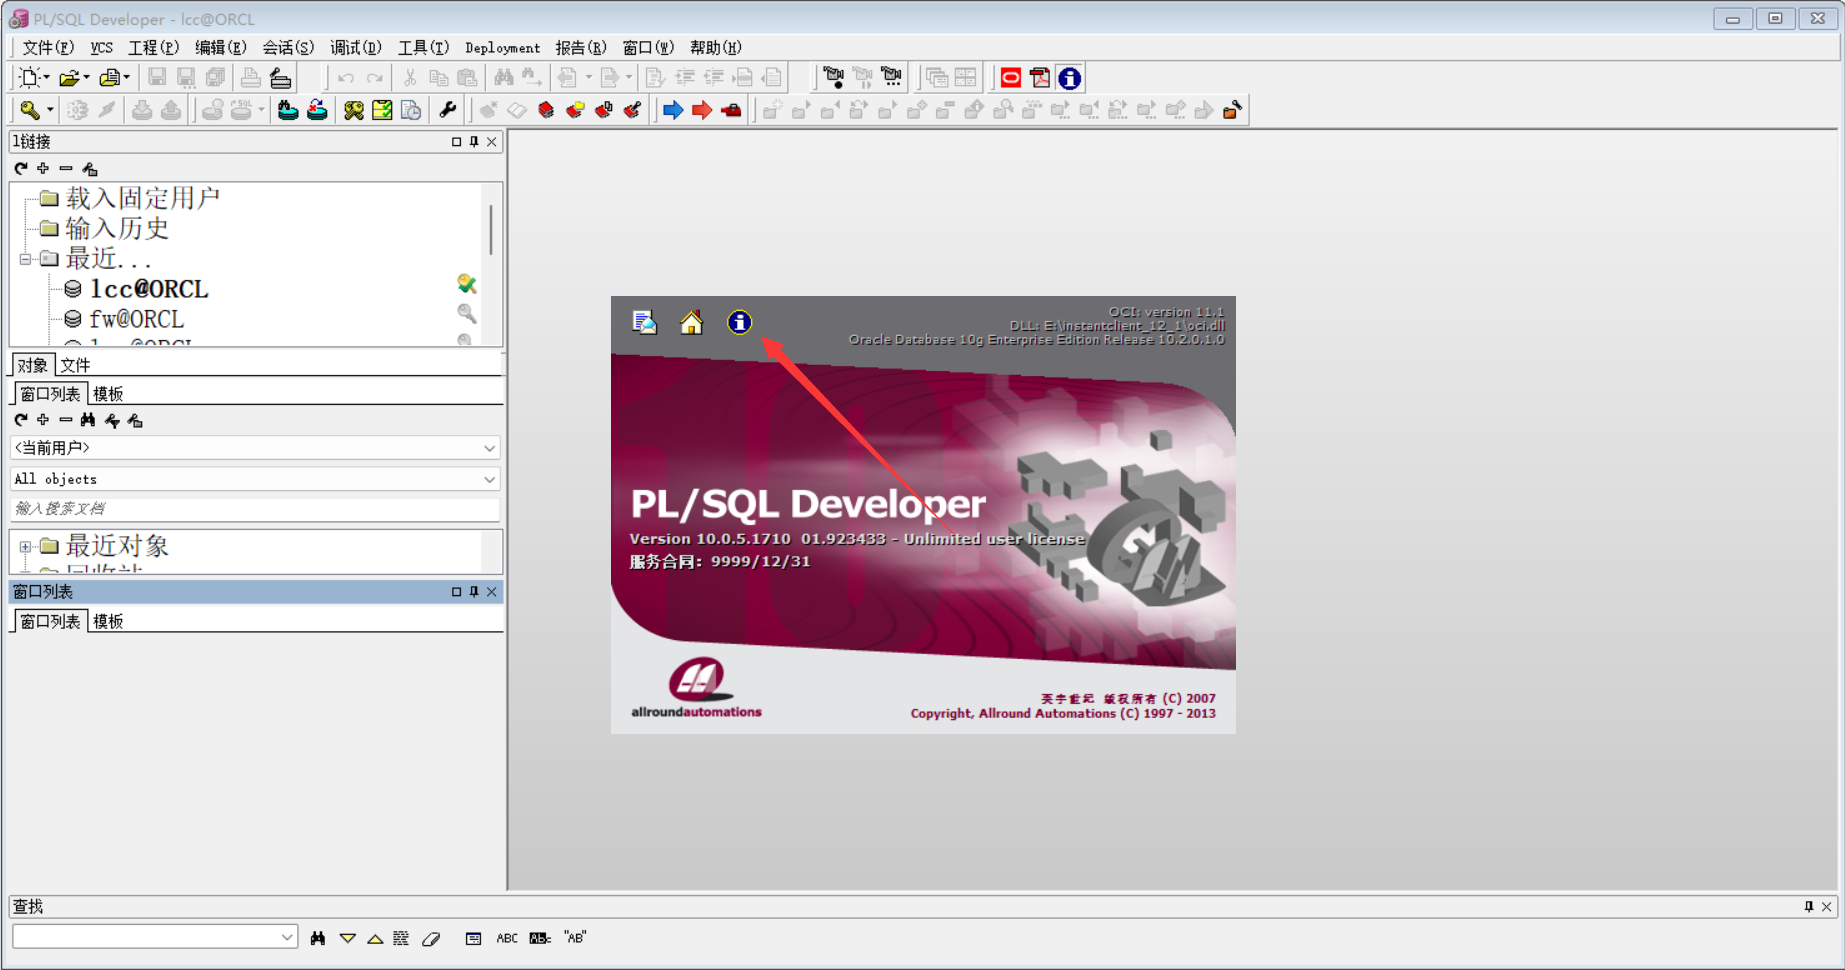
Task: Toggle the quoted "AB" search option
Action: [575, 938]
